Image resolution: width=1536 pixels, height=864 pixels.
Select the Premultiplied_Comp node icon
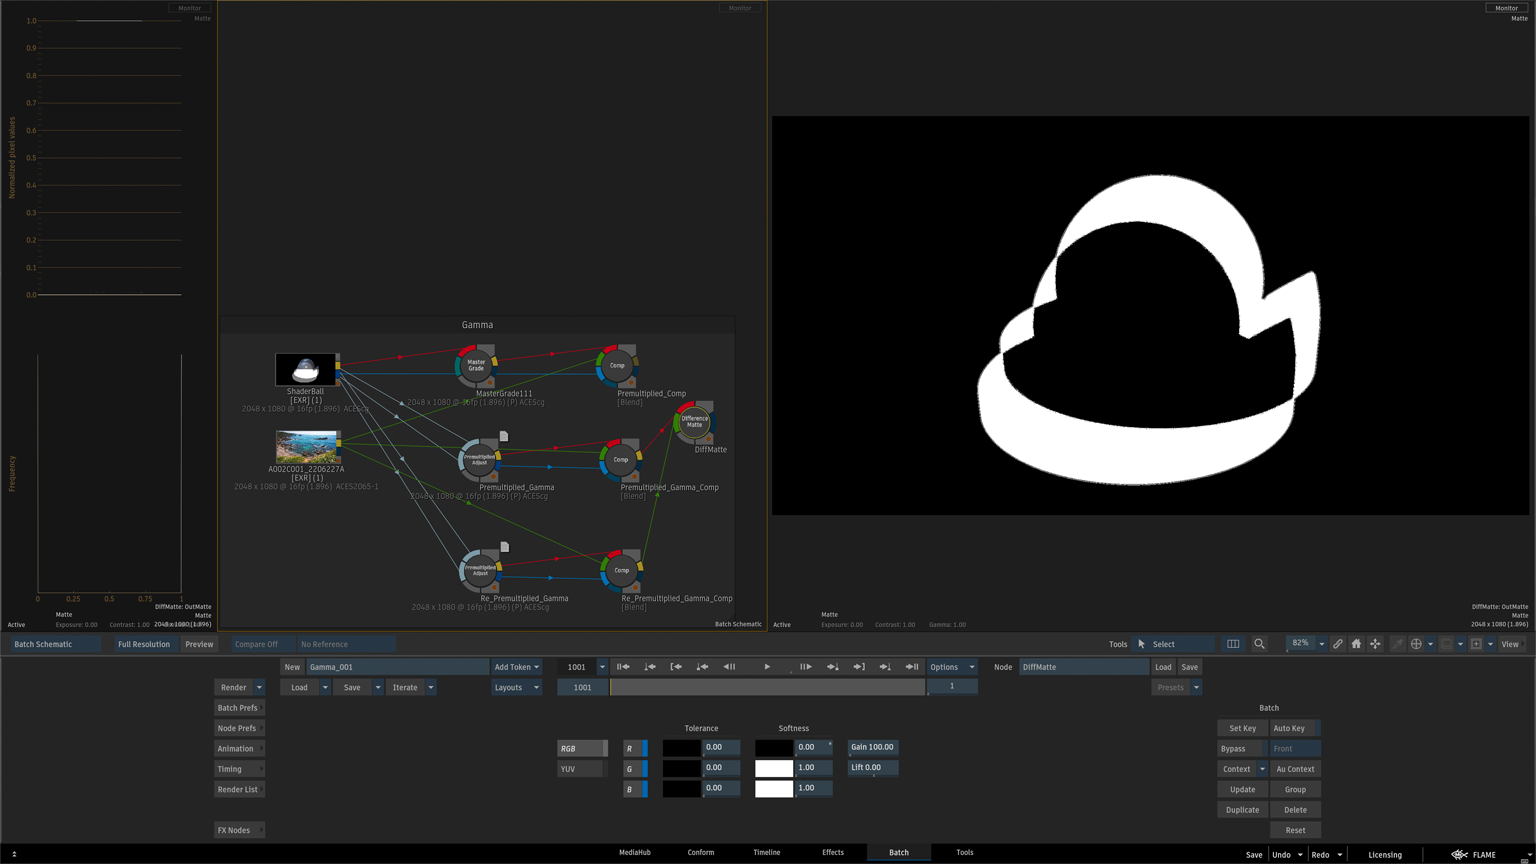(617, 366)
